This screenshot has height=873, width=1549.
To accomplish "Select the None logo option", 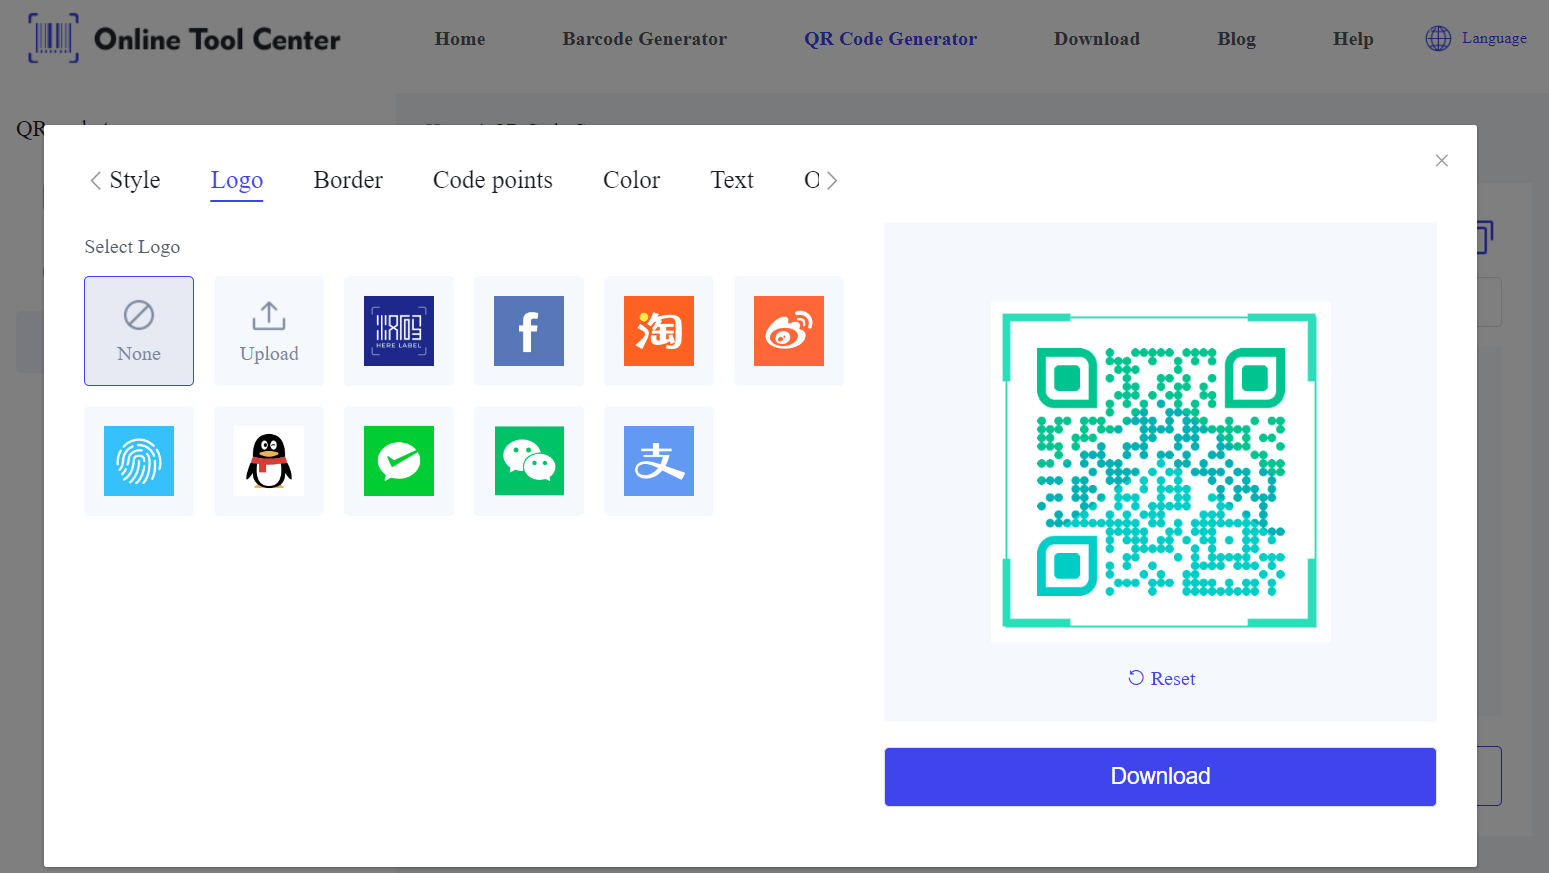I will (139, 331).
